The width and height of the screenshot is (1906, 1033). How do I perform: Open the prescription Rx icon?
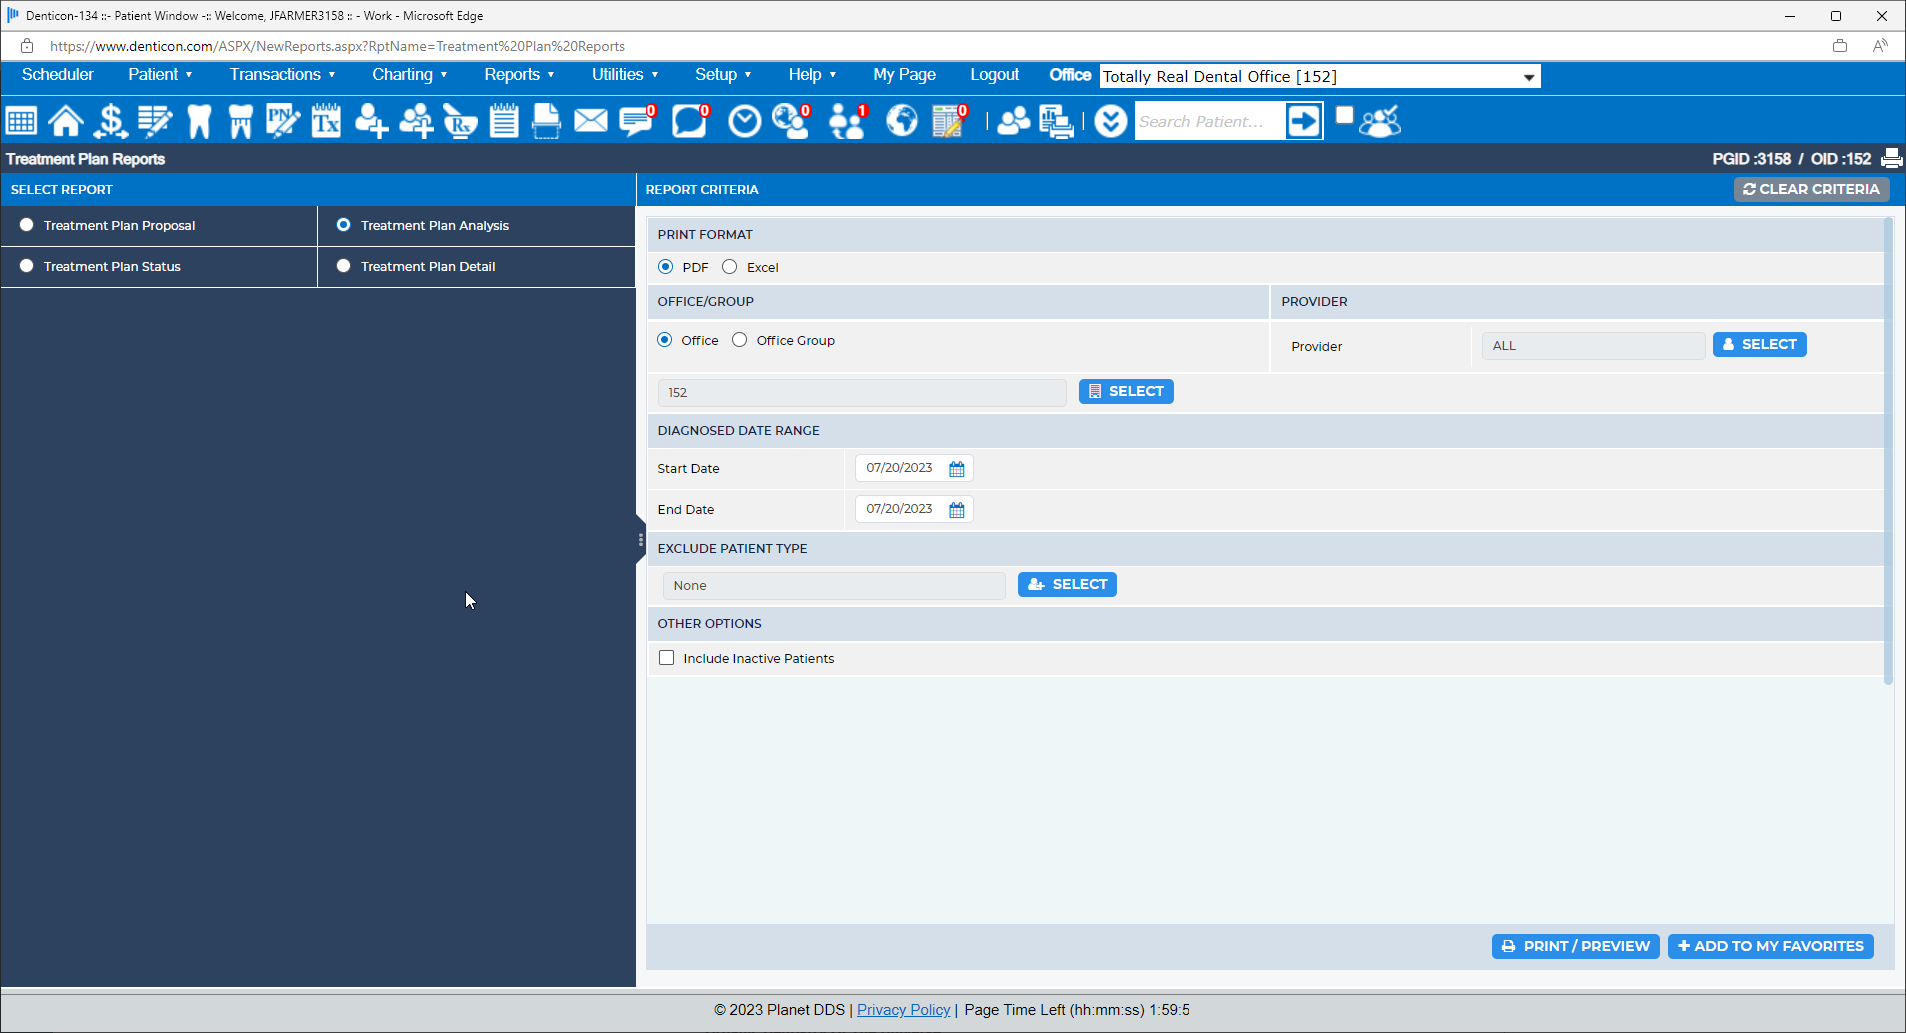point(460,122)
